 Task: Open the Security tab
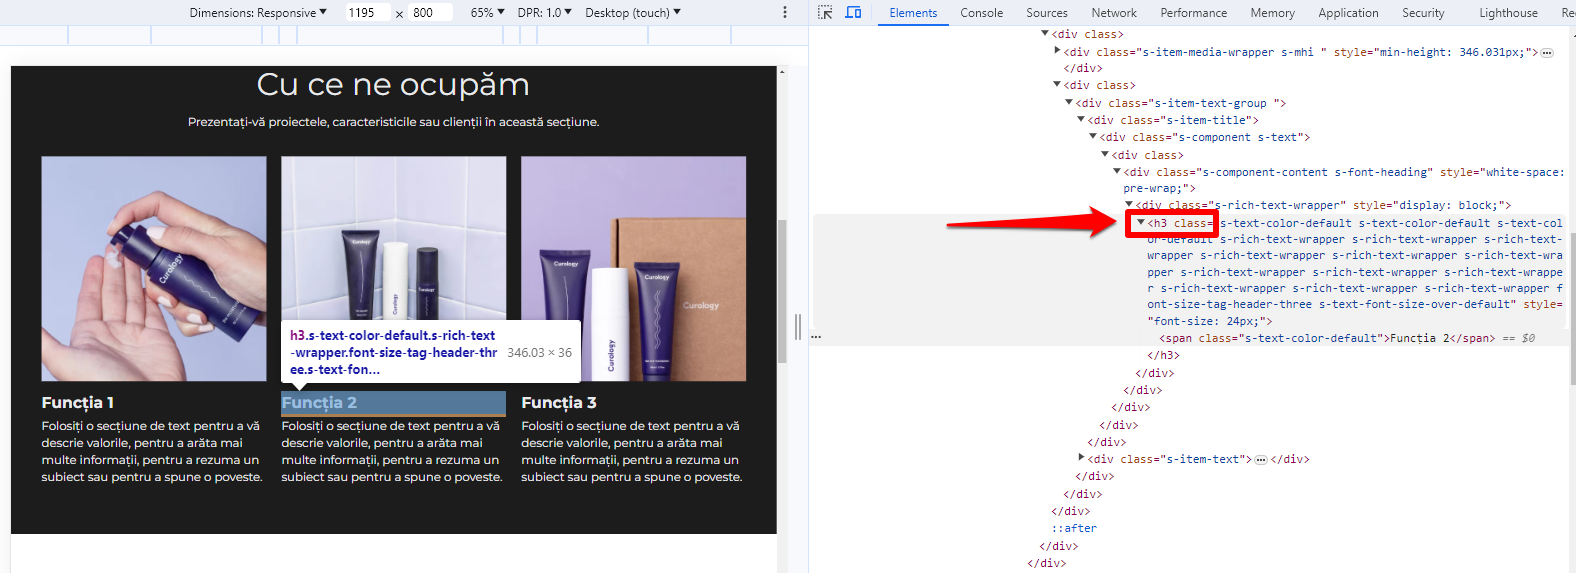click(x=1423, y=13)
